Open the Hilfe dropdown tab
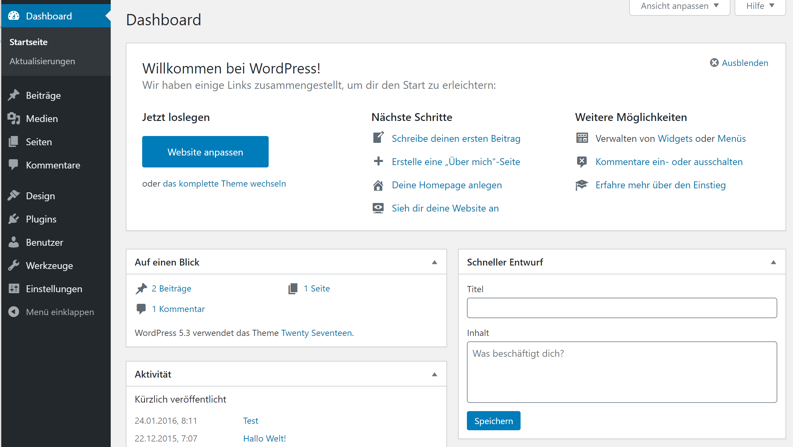The image size is (793, 447). coord(760,7)
